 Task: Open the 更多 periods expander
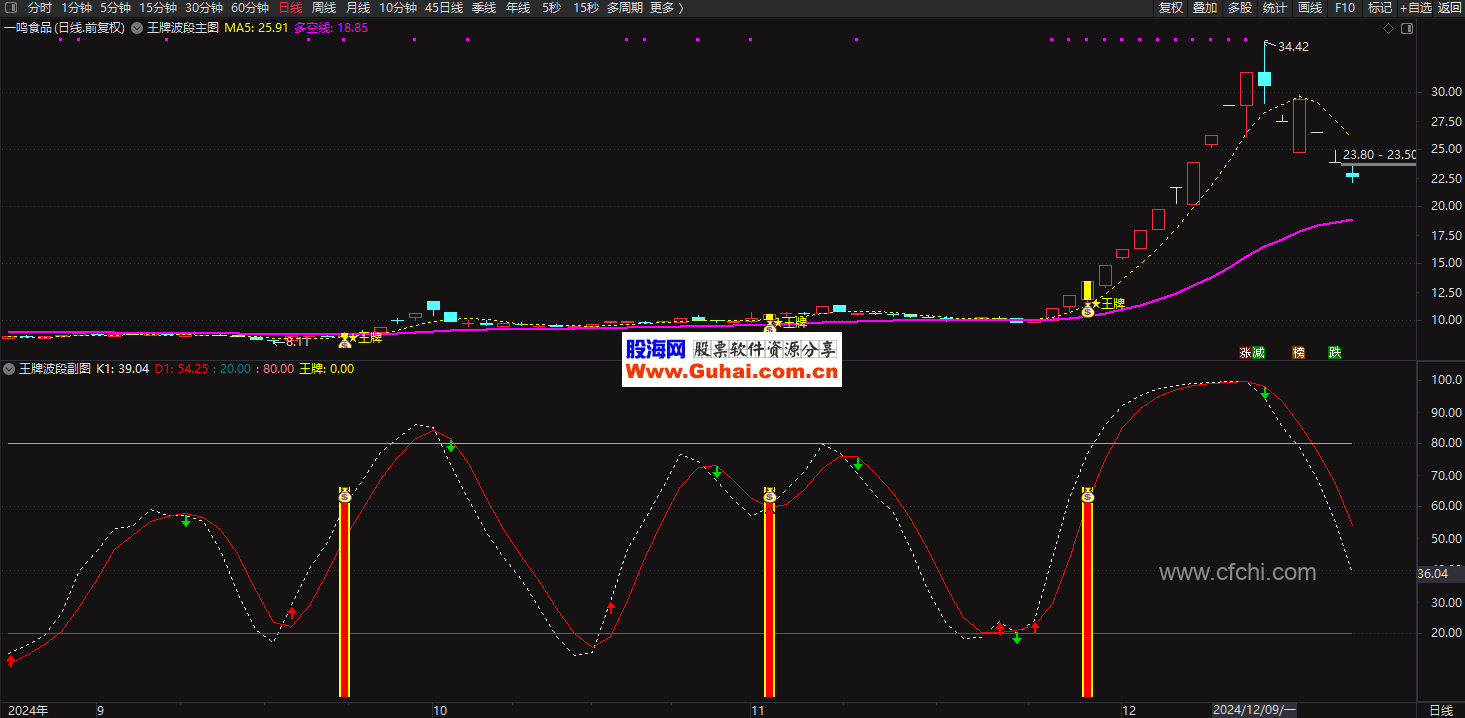click(x=666, y=8)
